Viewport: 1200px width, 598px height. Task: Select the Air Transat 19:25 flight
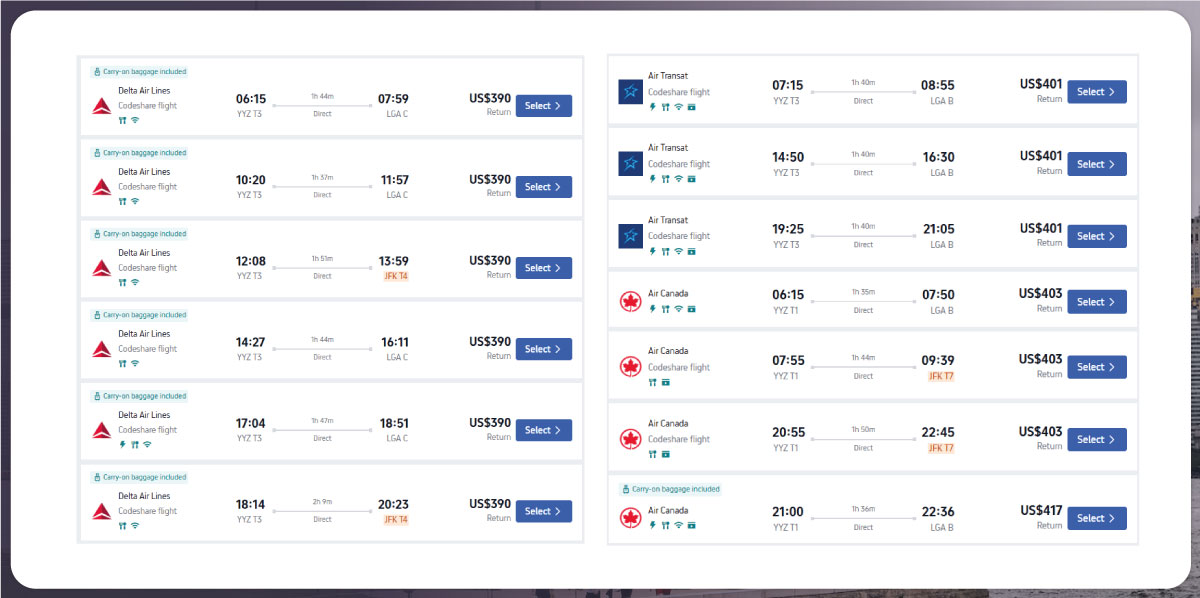1096,236
